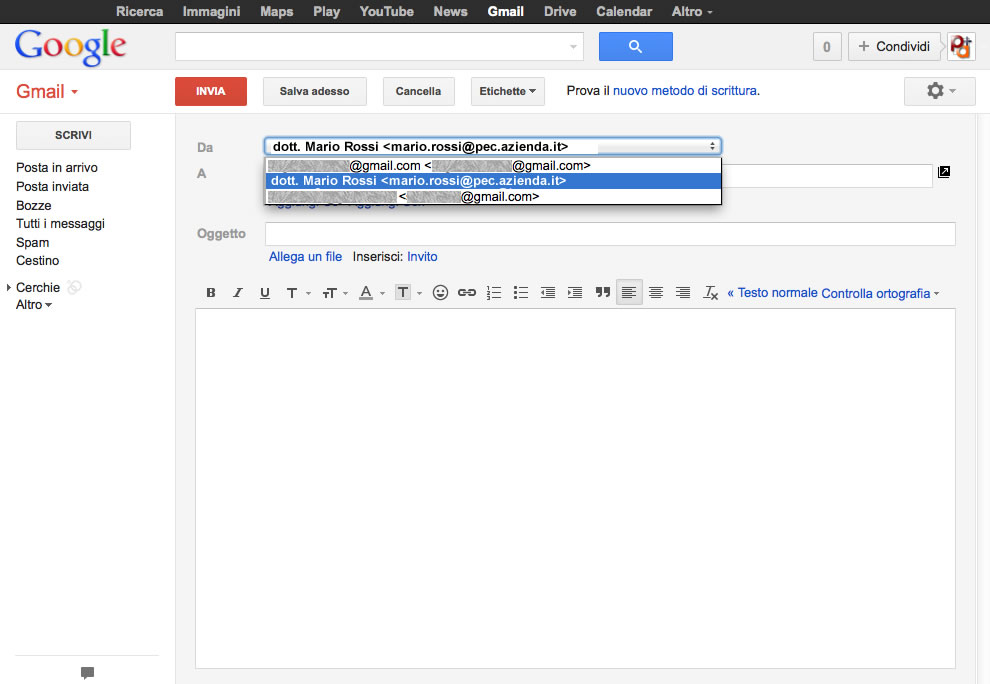
Task: Apply blockquote formatting
Action: [x=603, y=293]
